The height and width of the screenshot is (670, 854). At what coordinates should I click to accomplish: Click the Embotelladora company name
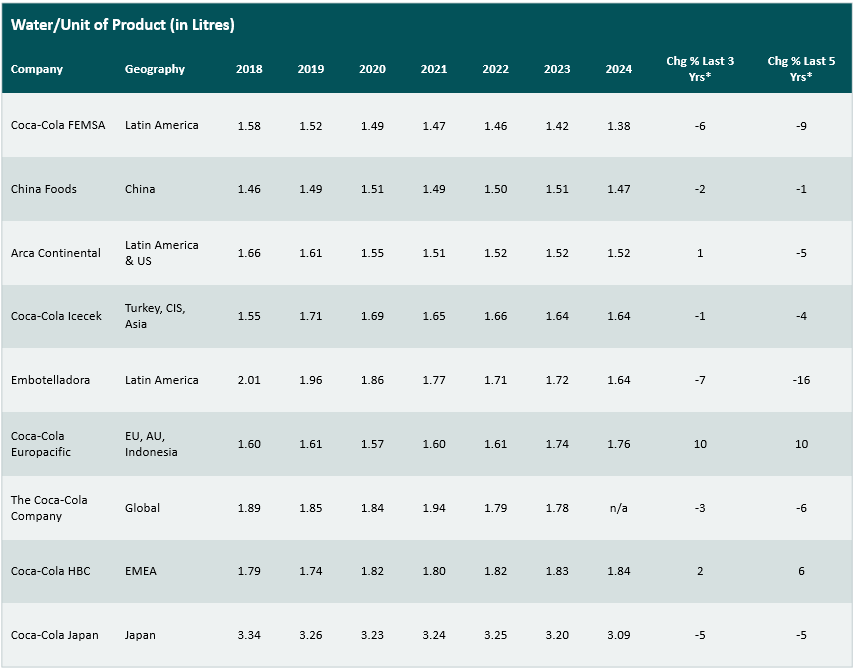(x=49, y=380)
